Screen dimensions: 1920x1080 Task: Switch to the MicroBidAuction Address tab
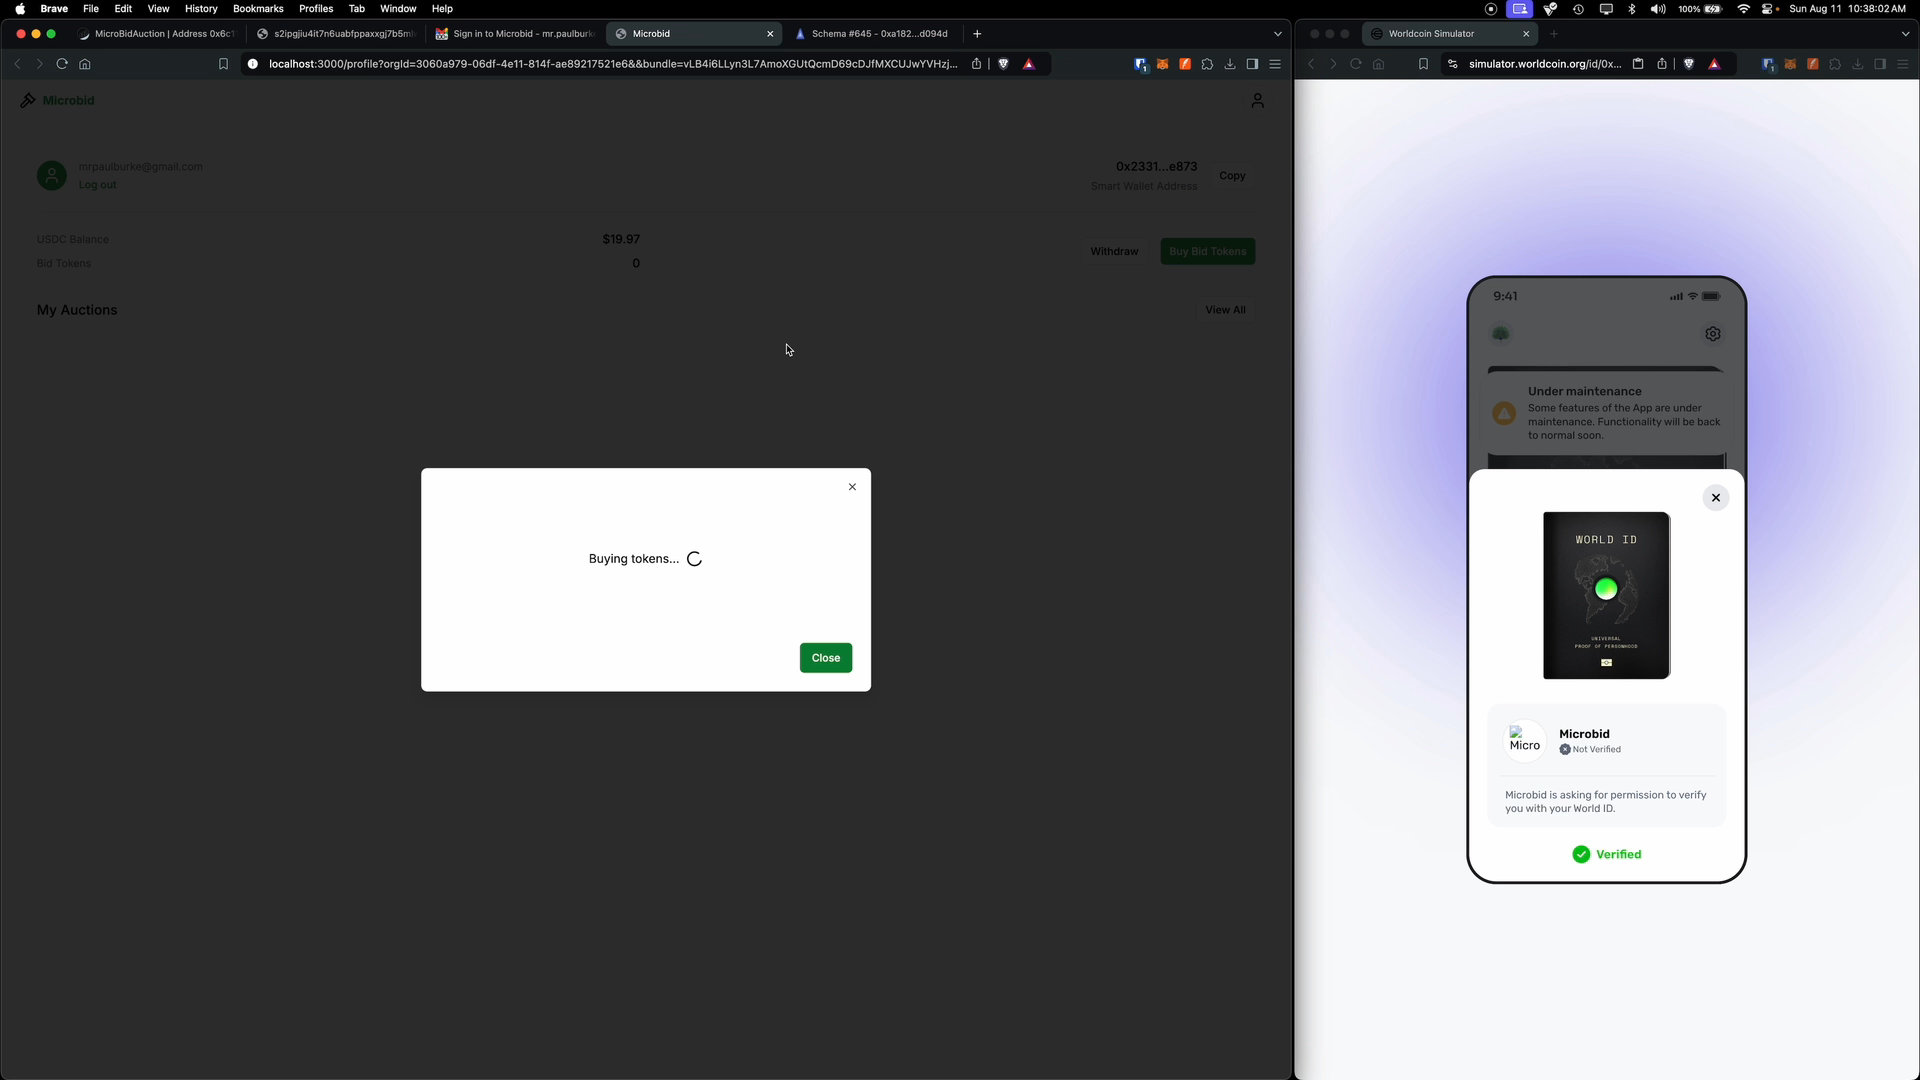pyautogui.click(x=157, y=34)
